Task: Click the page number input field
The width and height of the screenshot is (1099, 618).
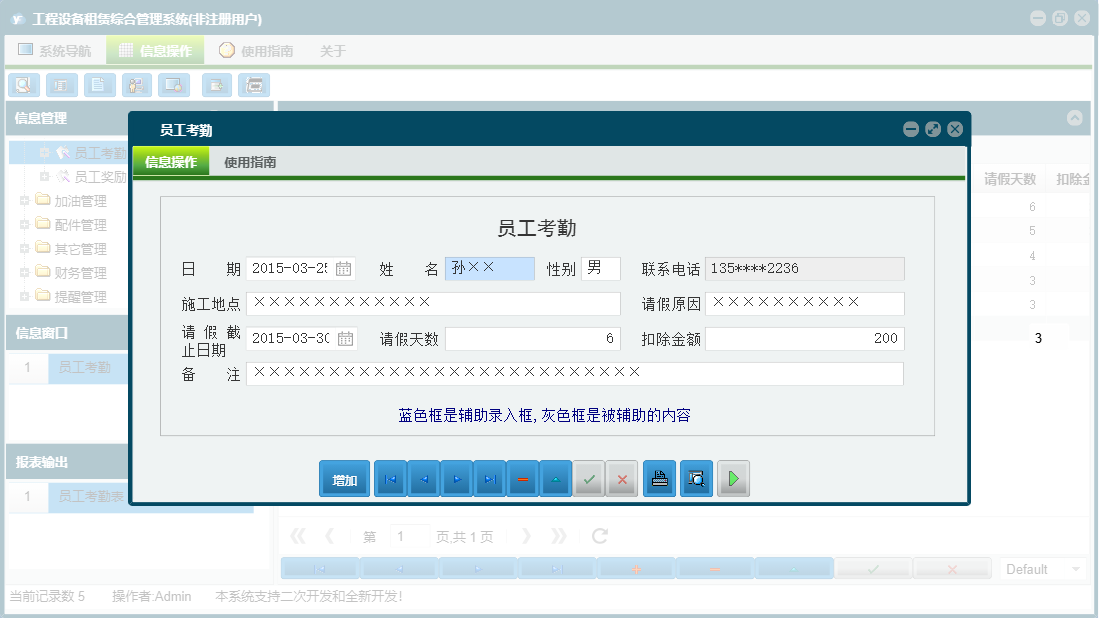Action: (409, 535)
